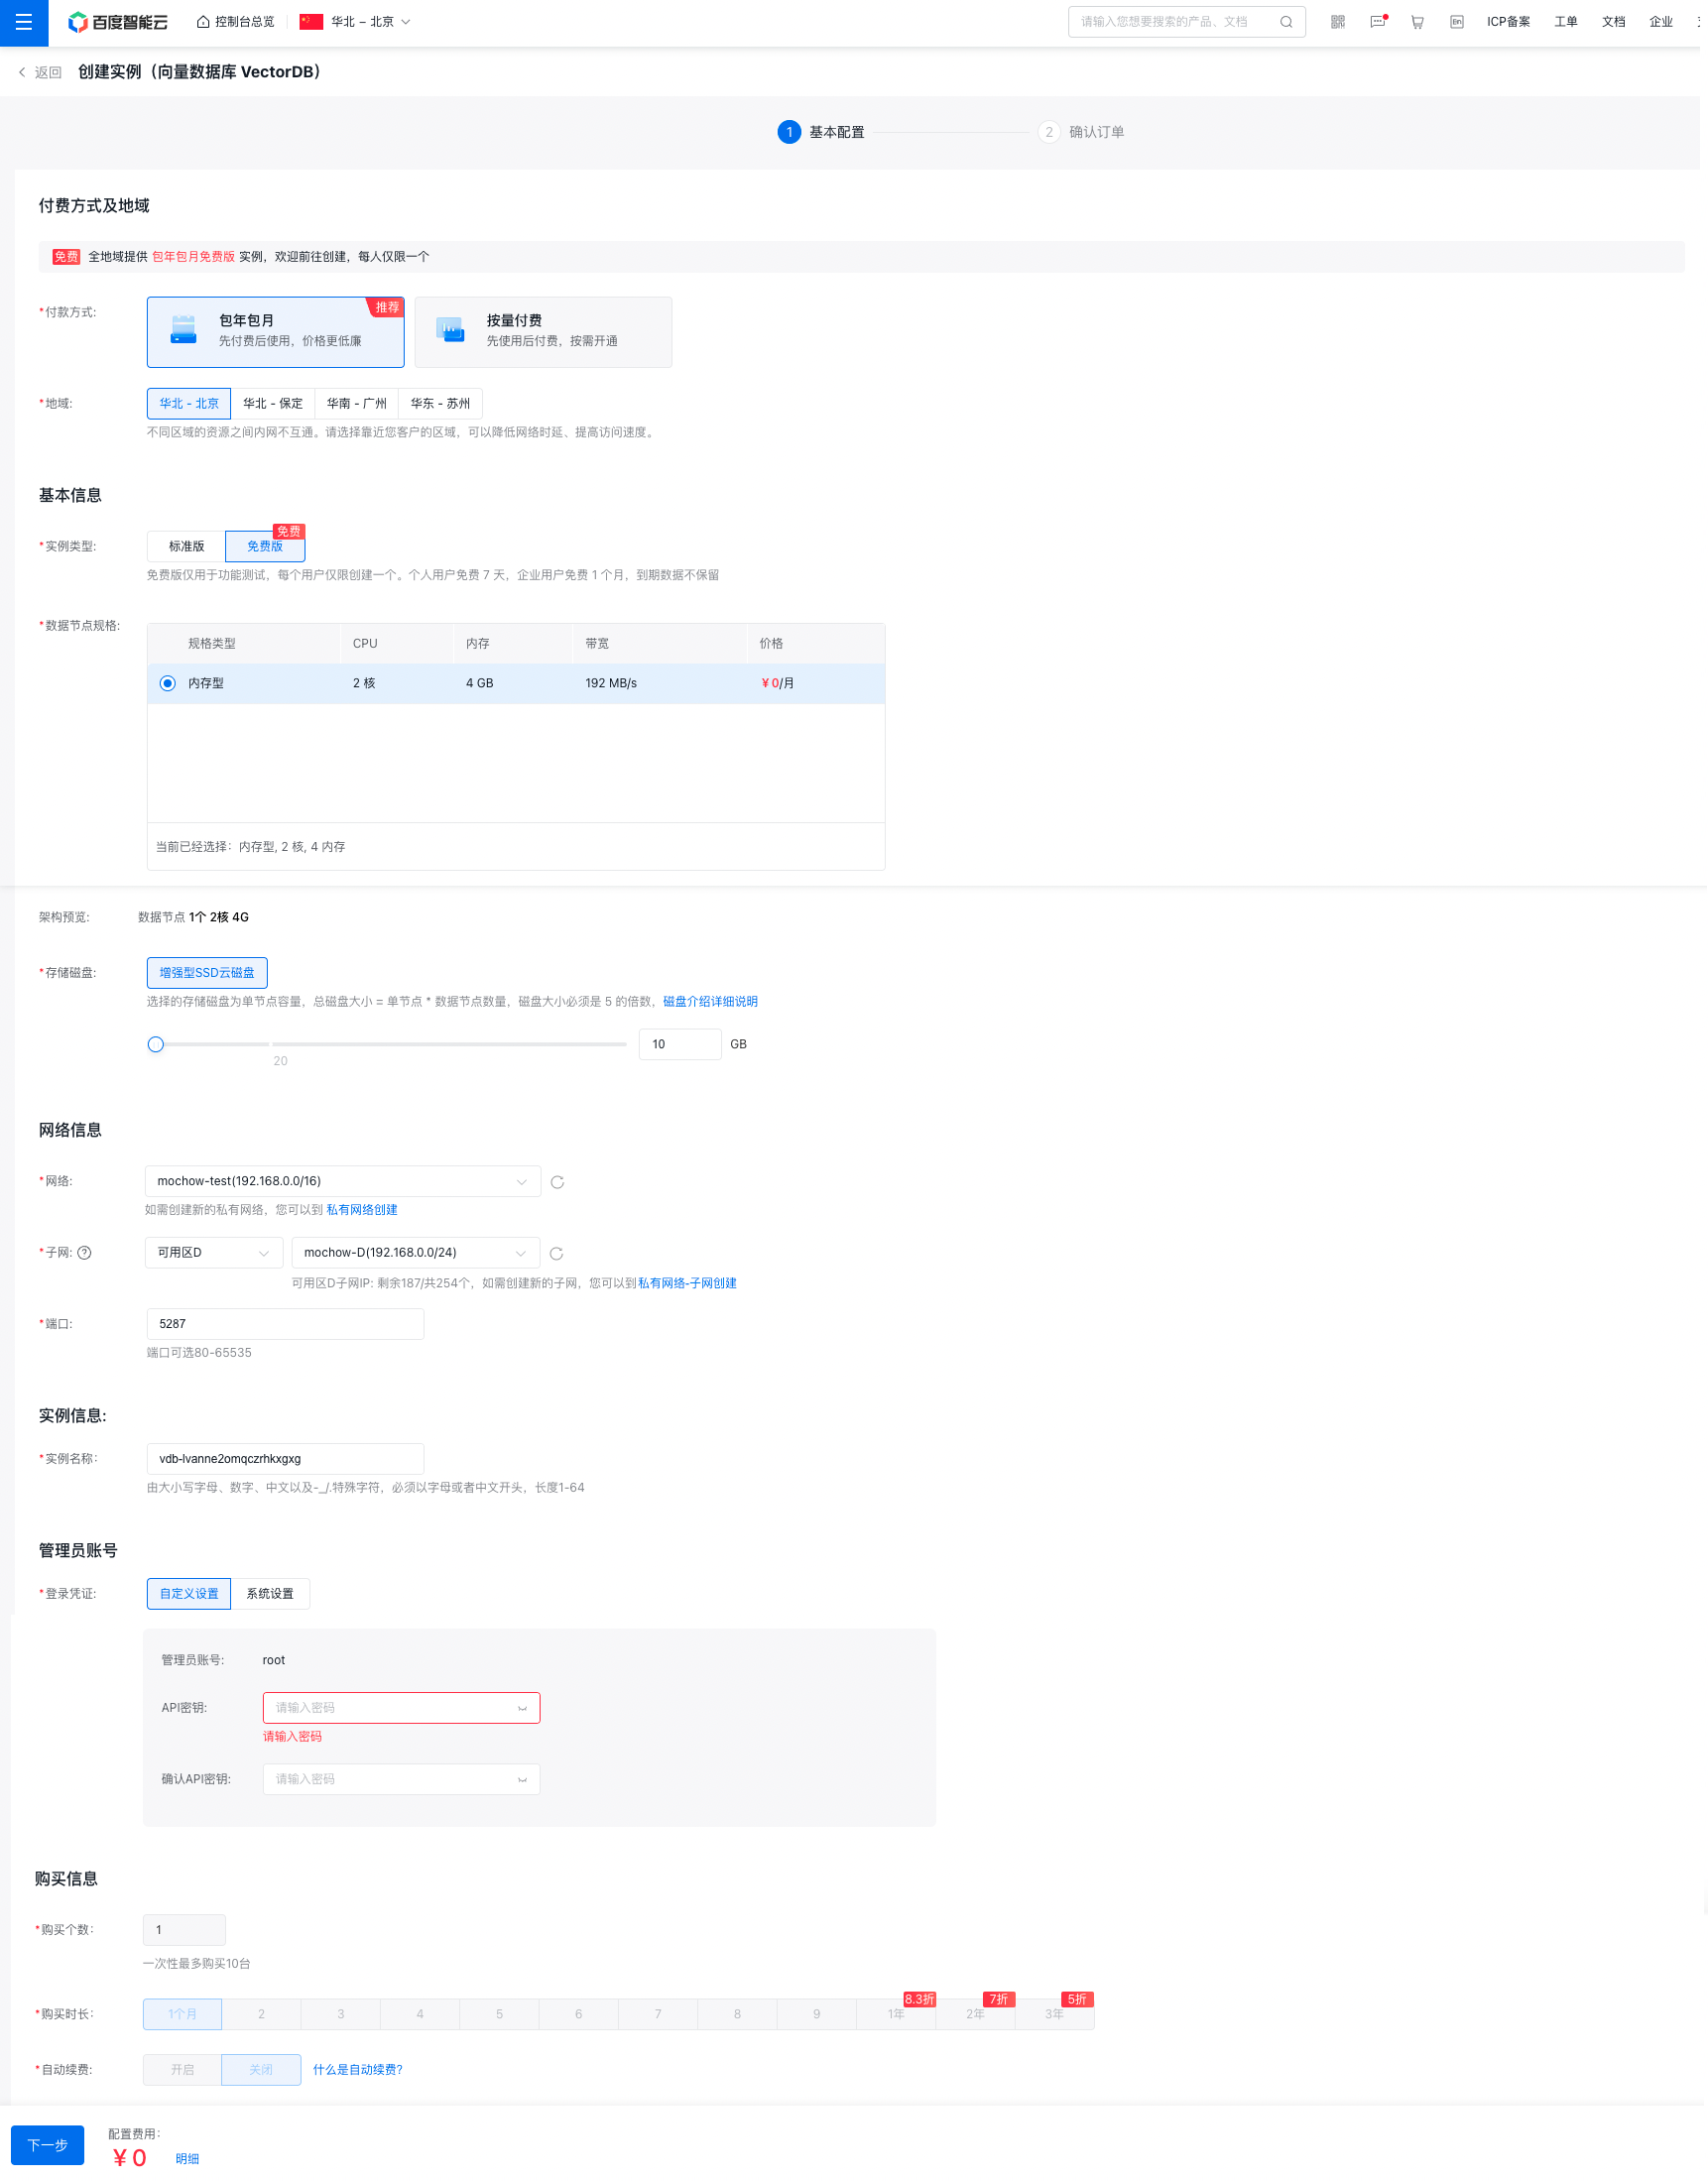This screenshot has width=1708, height=2181.
Task: Choose 1年 purchase duration
Action: pos(896,2014)
